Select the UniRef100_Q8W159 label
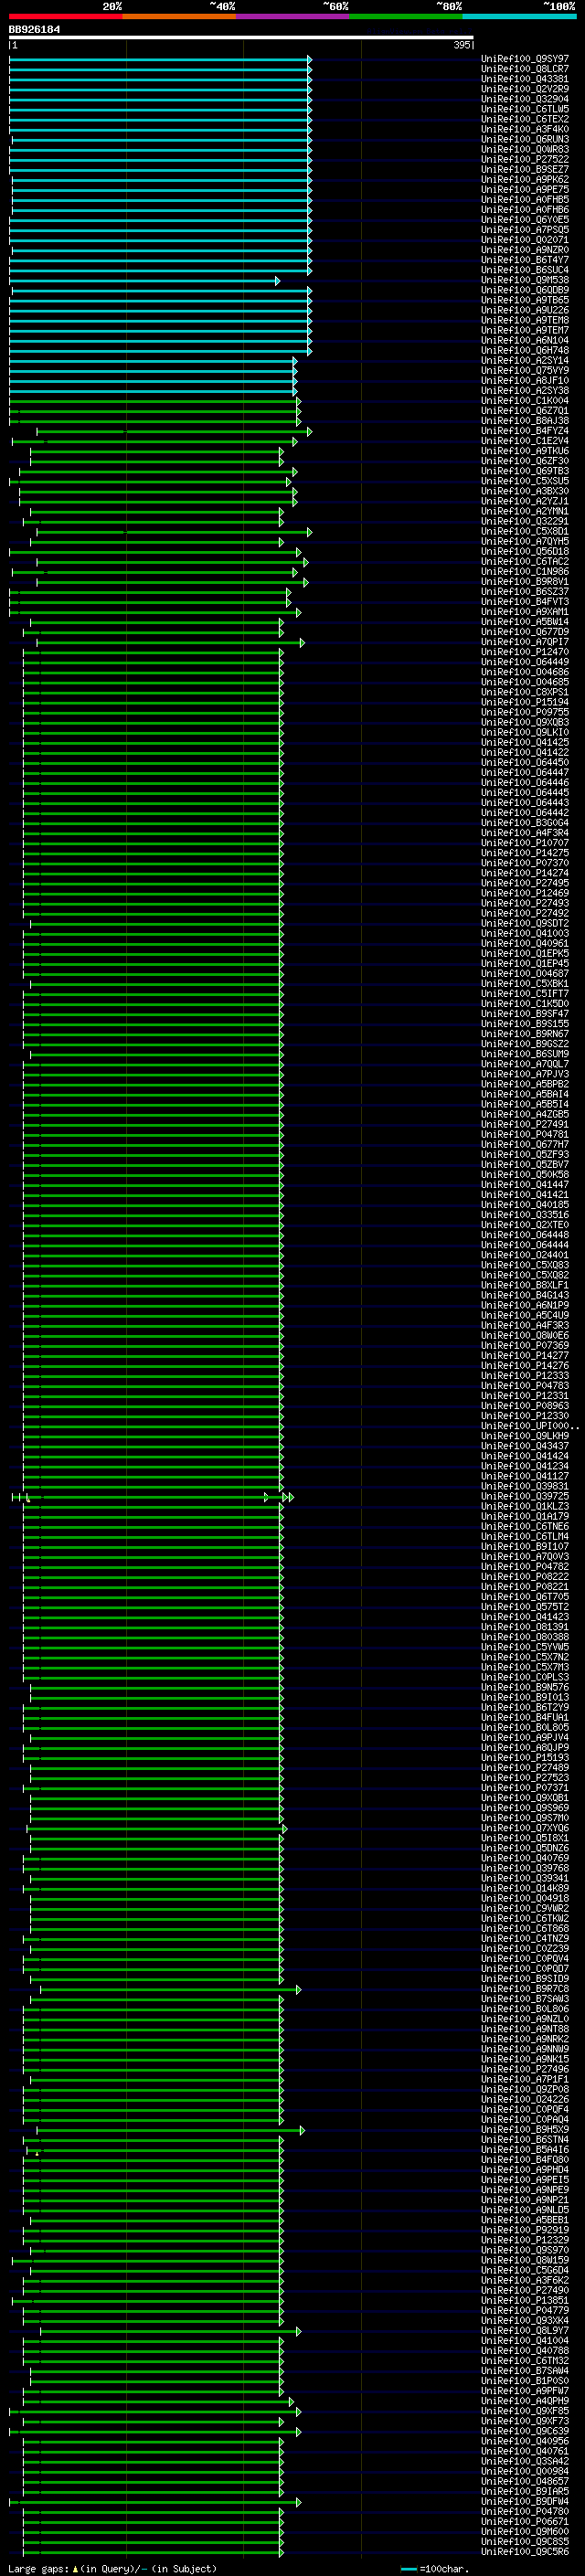Viewport: 585px width, 2576px height. click(x=525, y=2260)
